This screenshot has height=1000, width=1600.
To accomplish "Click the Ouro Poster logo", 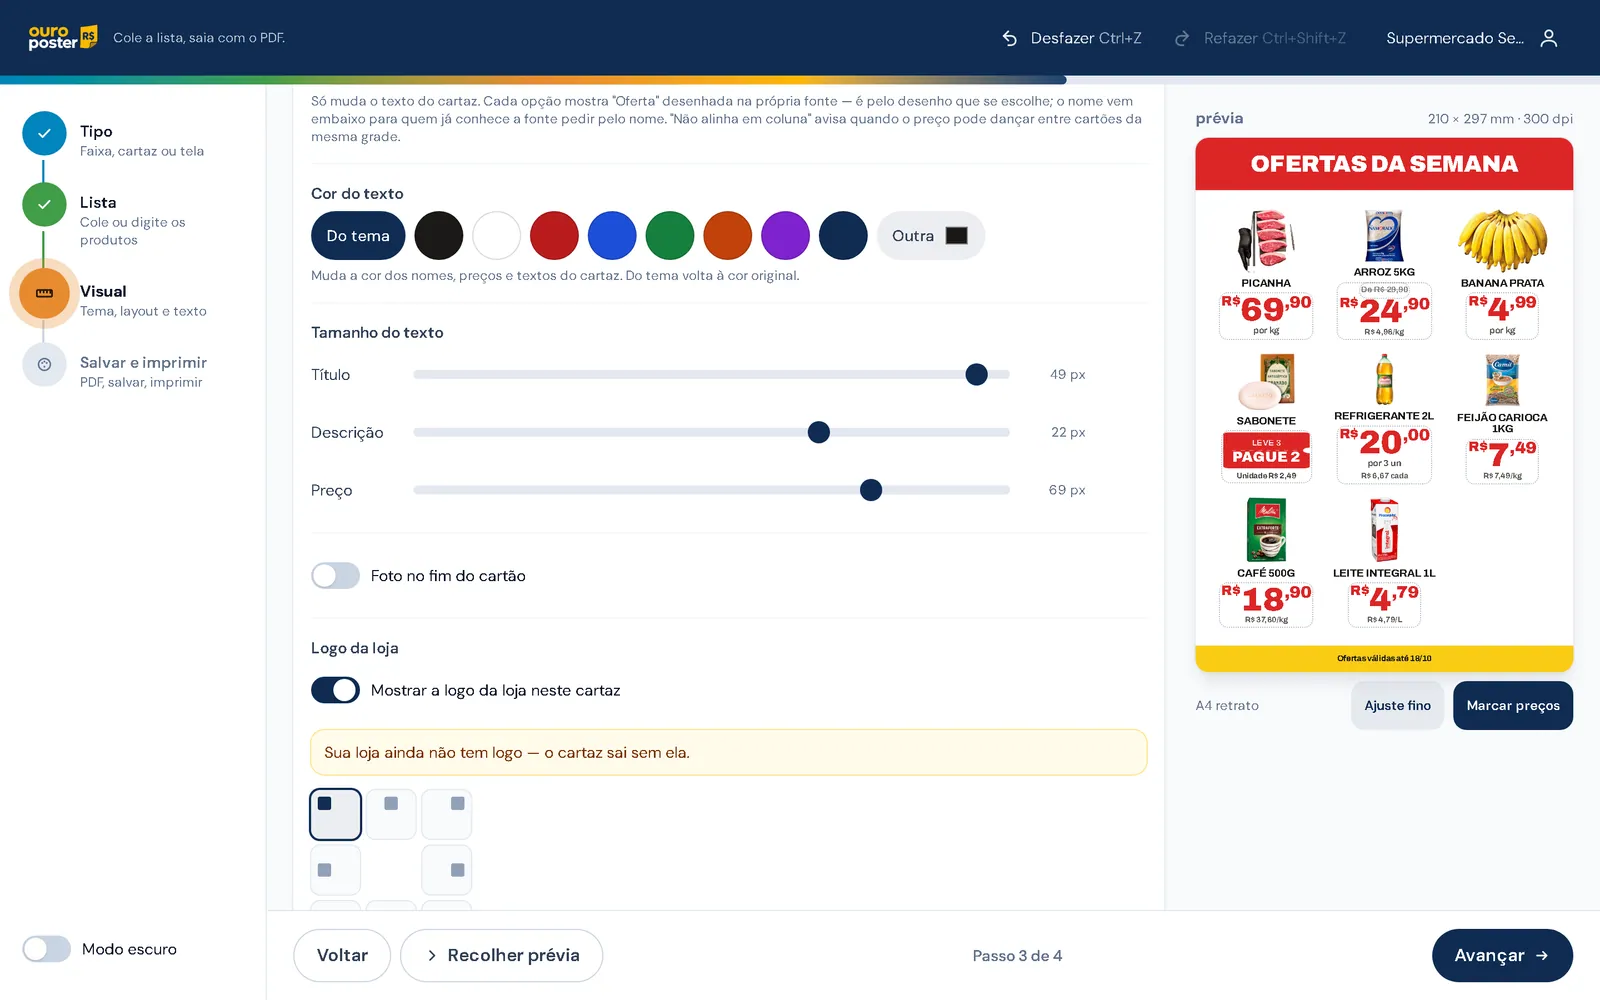I will tap(62, 38).
